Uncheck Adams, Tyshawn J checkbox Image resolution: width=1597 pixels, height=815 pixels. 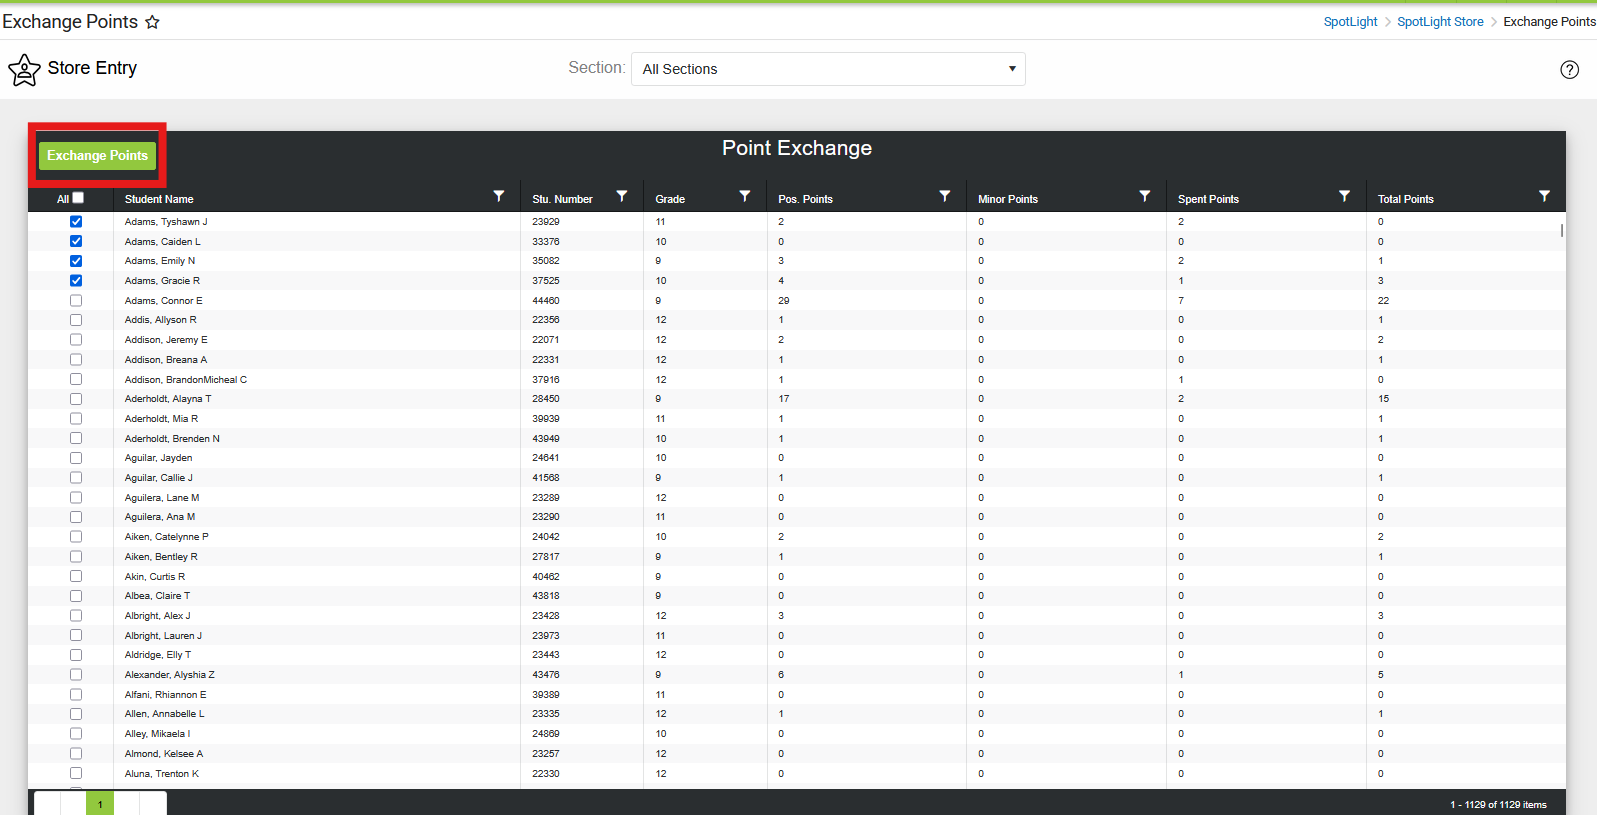(76, 222)
